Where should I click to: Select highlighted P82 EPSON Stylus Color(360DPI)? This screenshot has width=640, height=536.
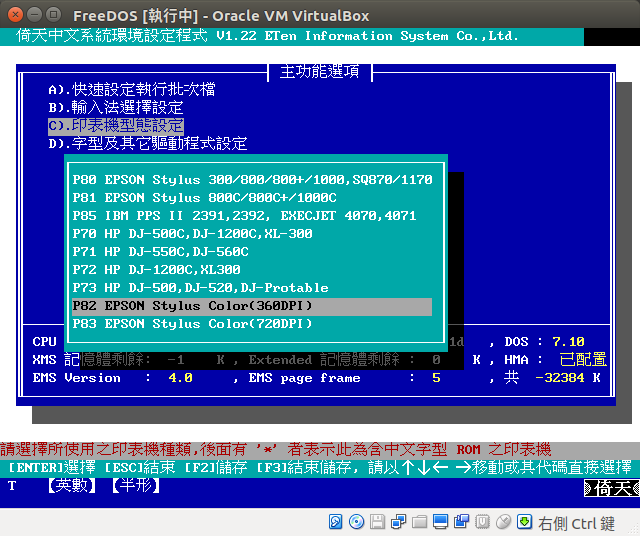click(x=252, y=307)
